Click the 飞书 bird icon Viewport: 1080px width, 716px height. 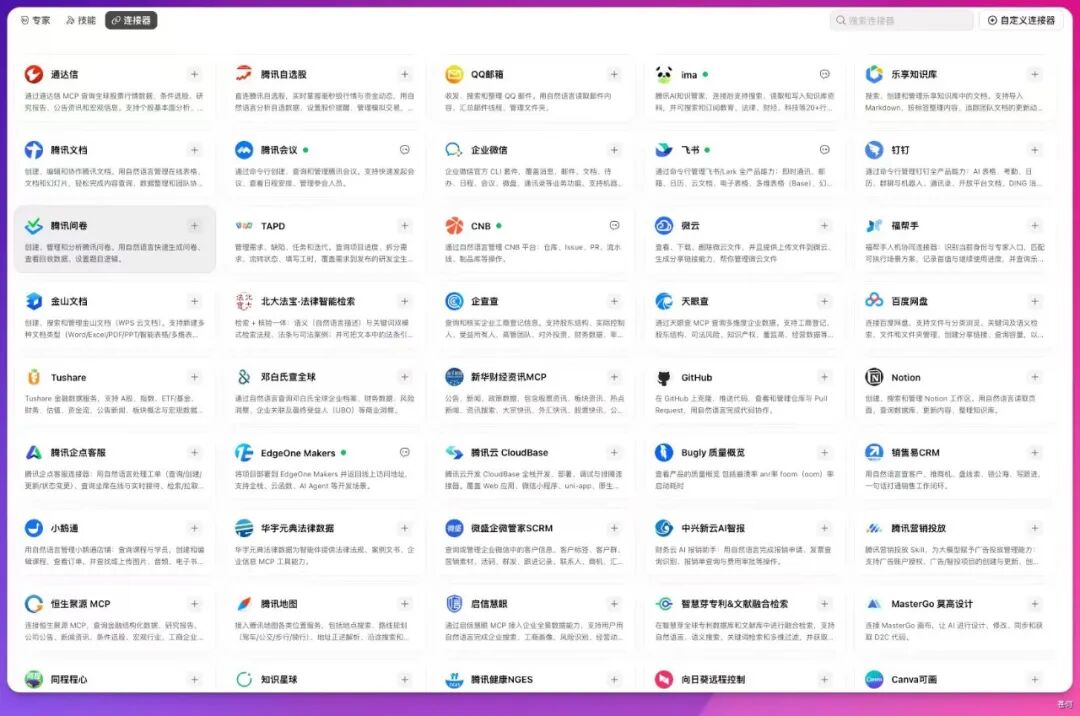coord(664,149)
